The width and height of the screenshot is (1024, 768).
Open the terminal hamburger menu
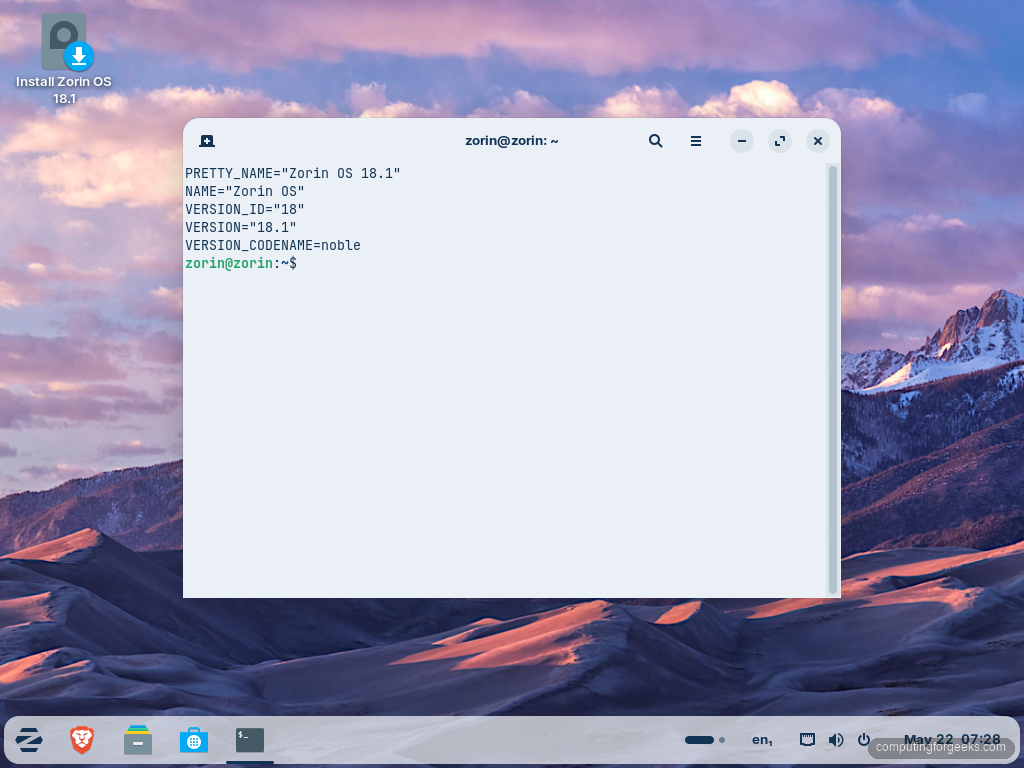(696, 141)
